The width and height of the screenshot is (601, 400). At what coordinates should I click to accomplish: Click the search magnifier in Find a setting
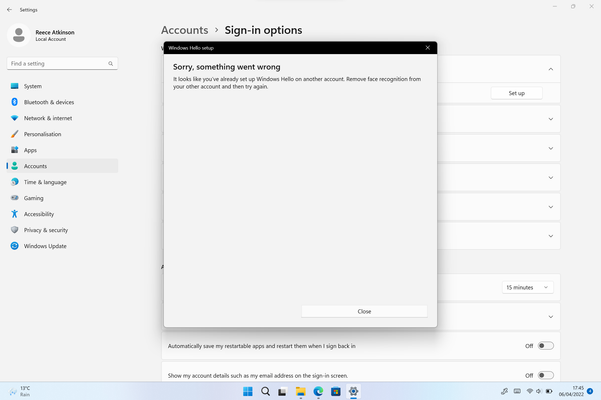110,64
